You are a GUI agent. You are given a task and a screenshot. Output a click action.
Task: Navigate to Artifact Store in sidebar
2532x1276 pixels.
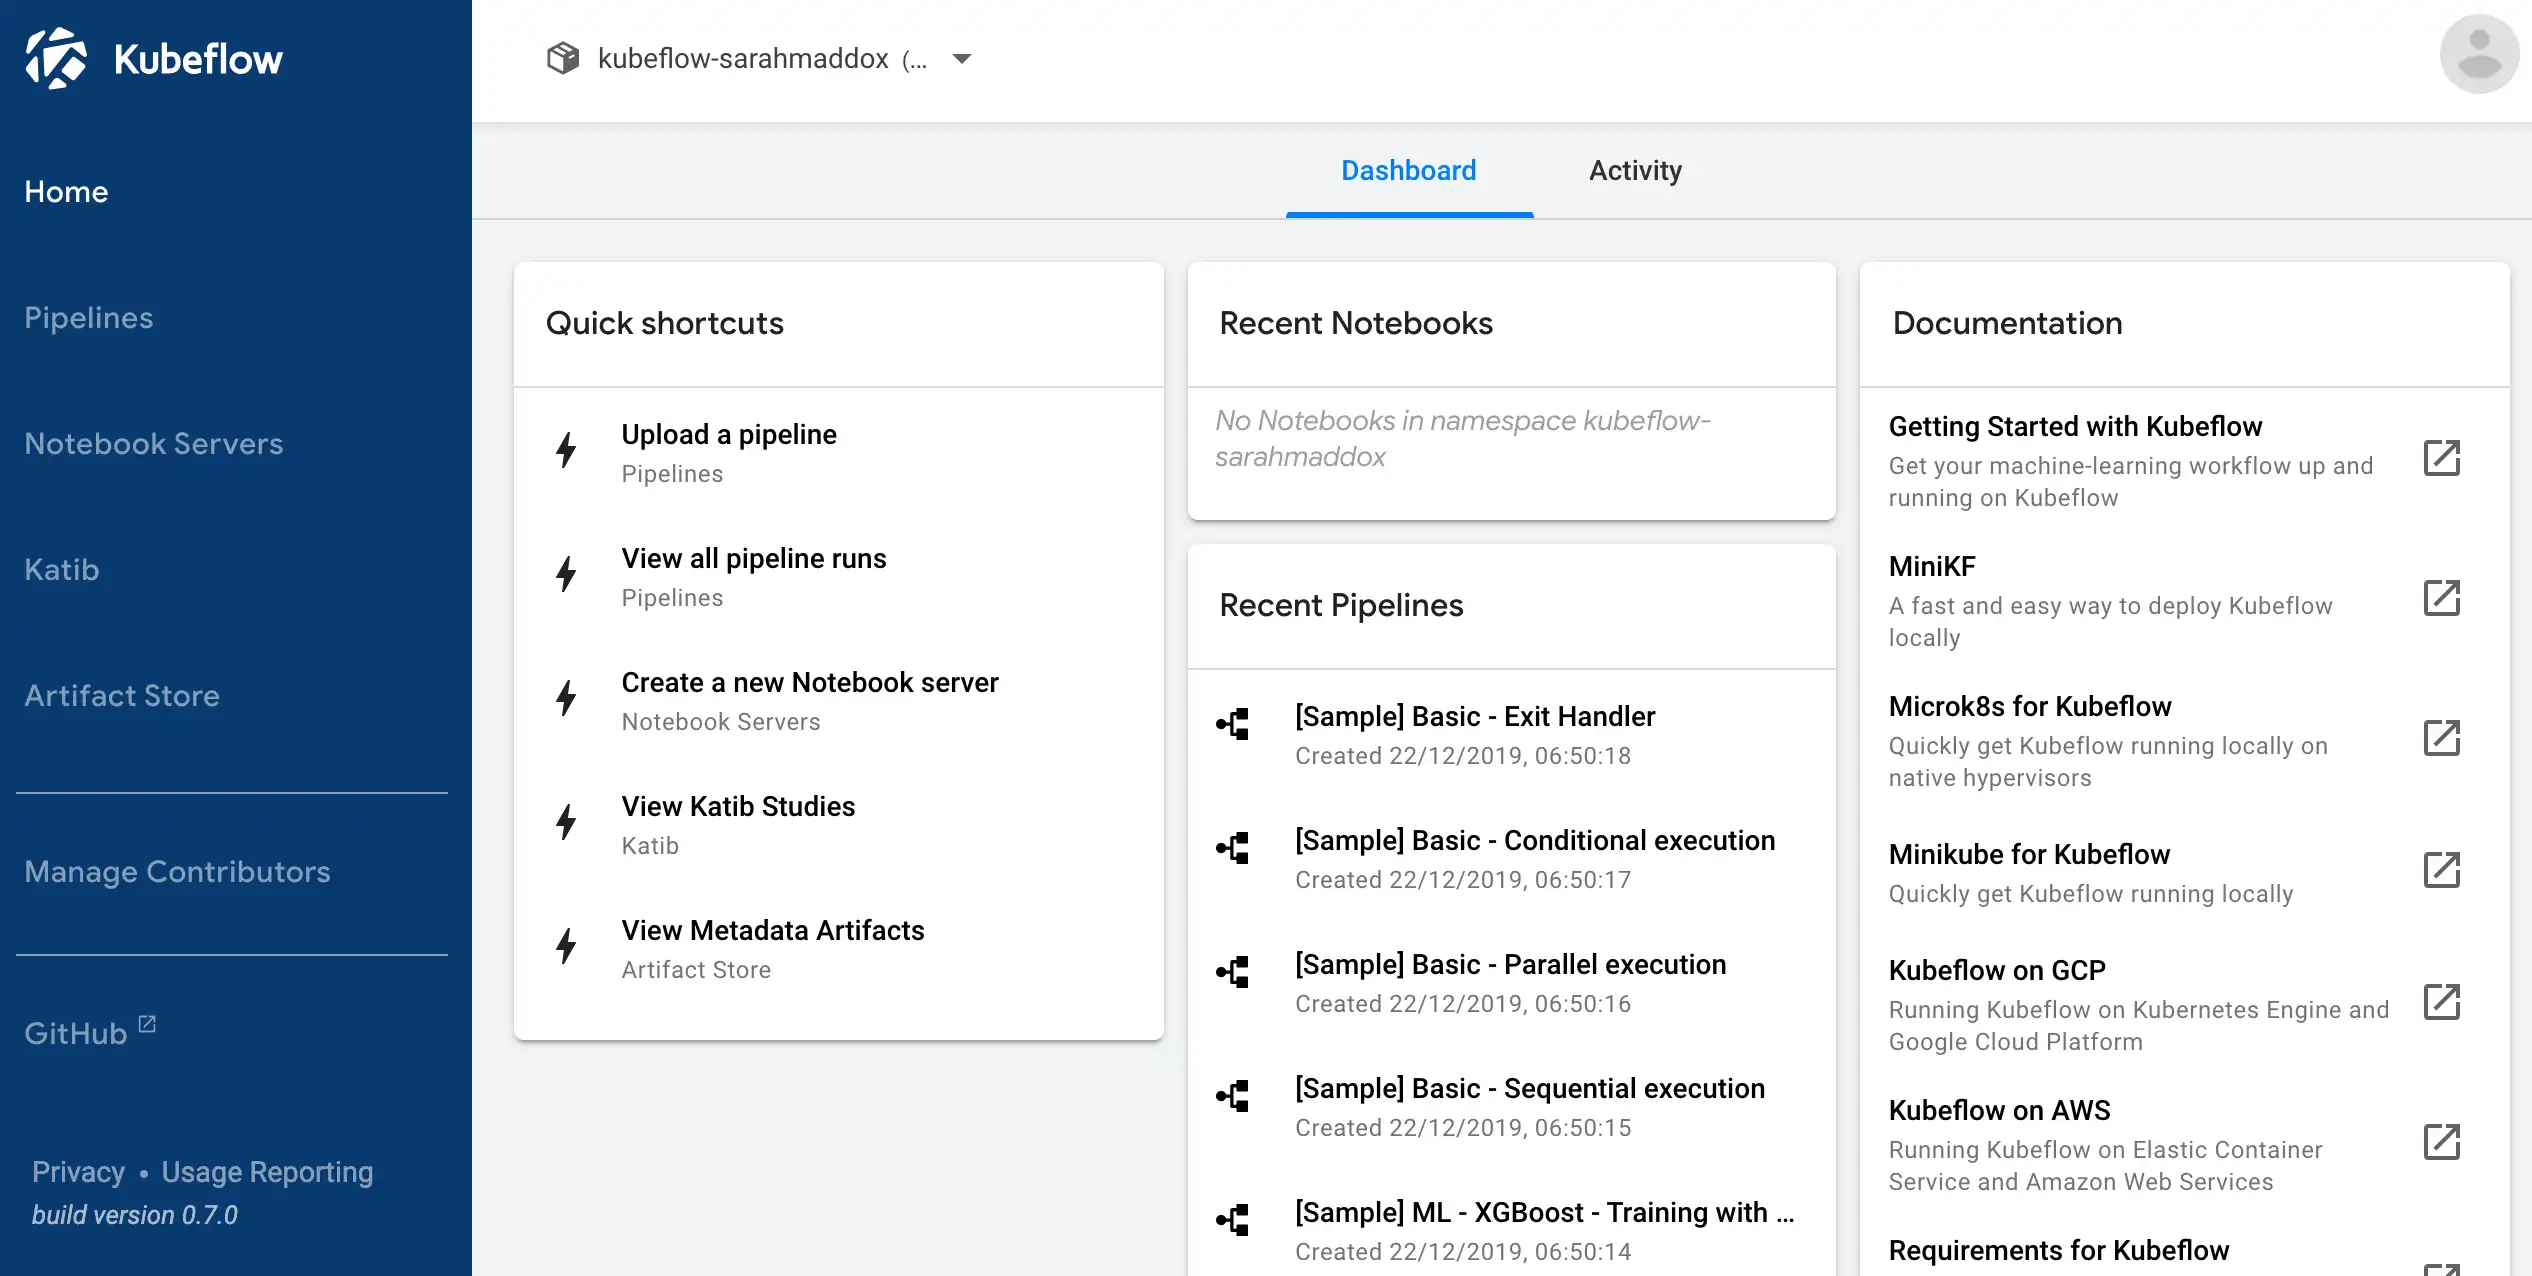(x=122, y=695)
